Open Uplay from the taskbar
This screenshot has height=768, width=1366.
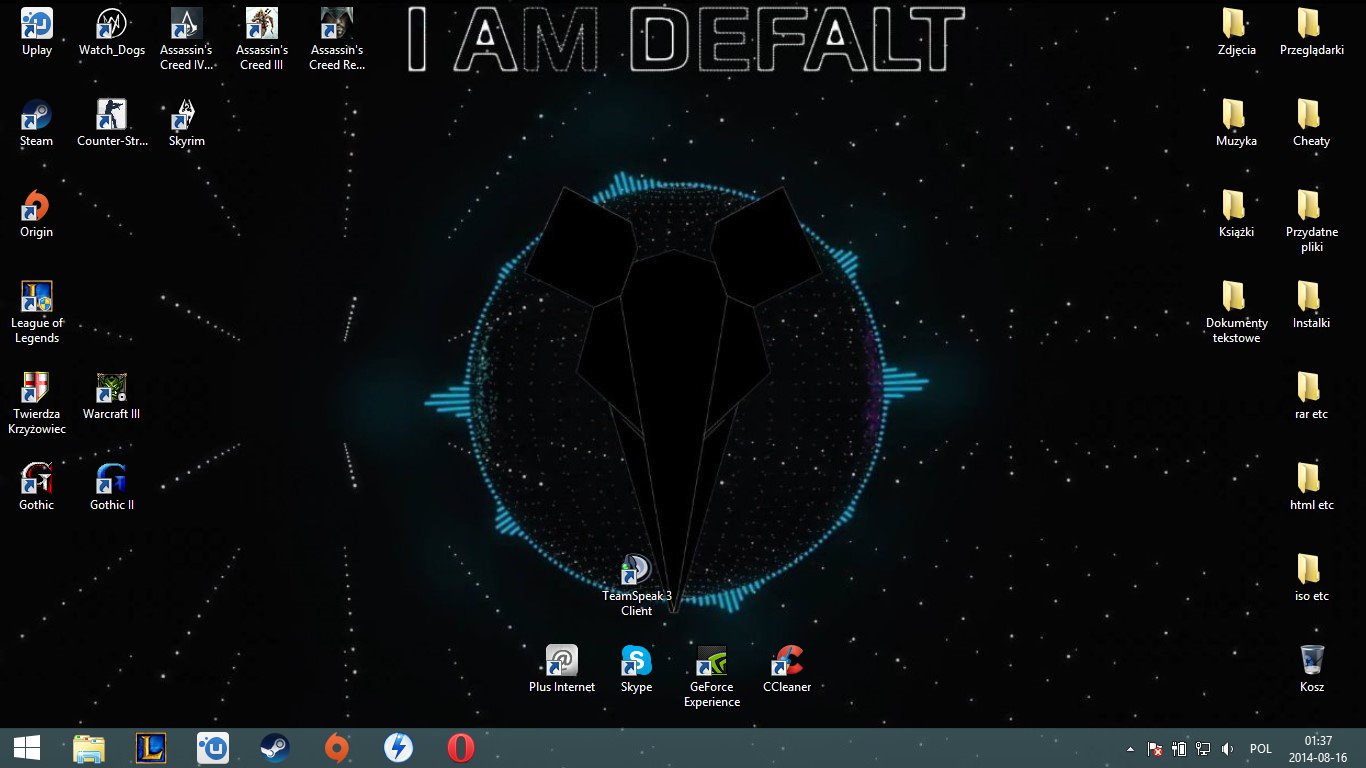coord(213,748)
